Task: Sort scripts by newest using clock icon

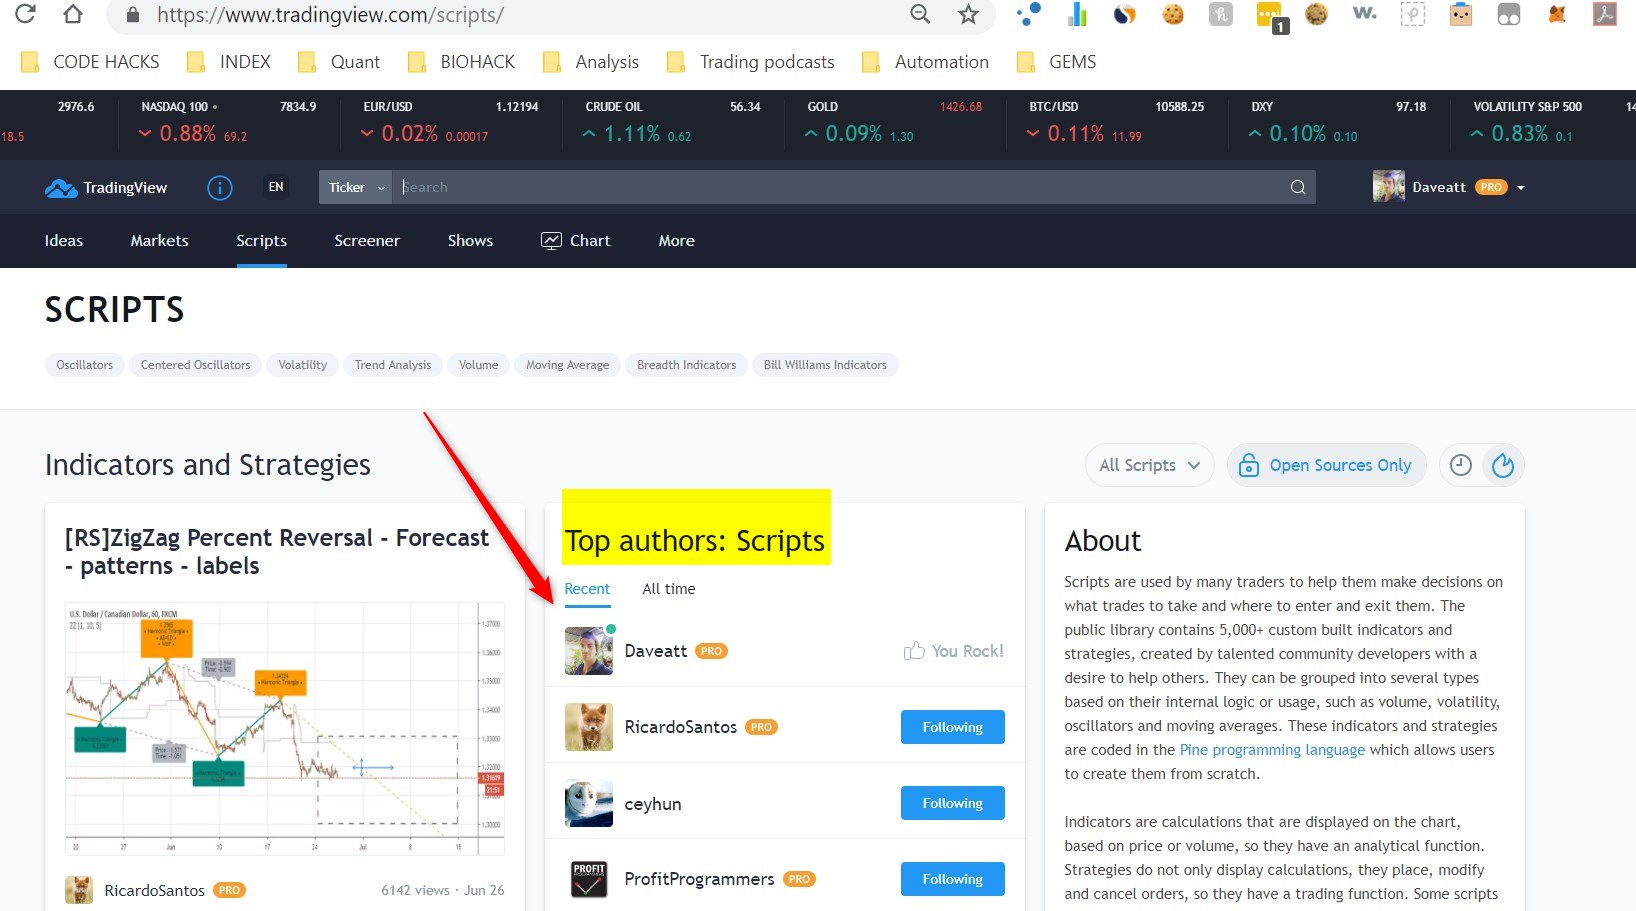Action: [x=1461, y=465]
